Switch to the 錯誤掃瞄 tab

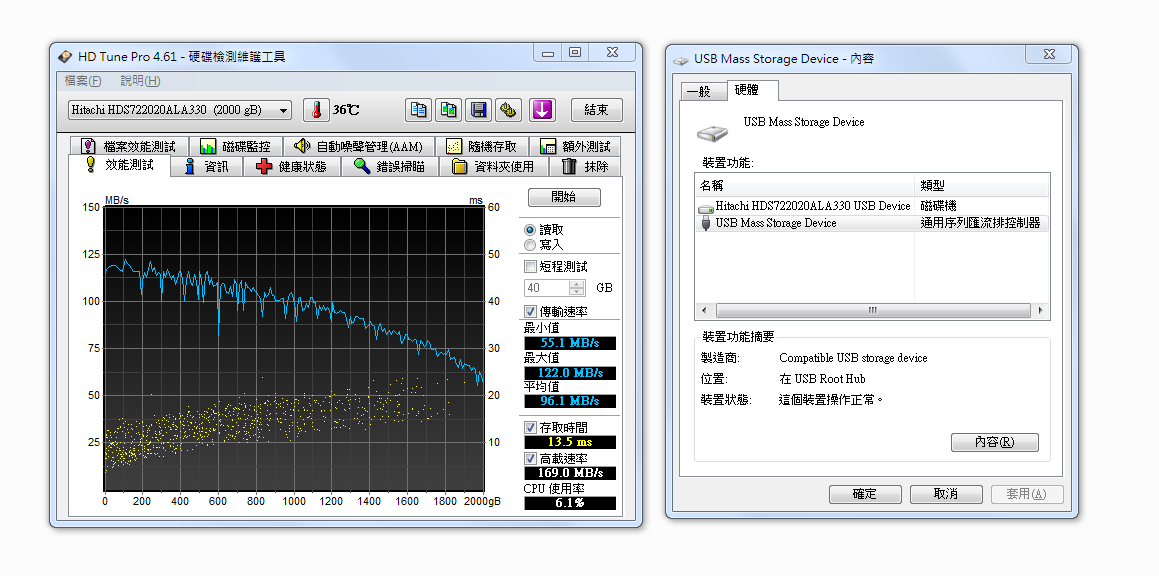390,166
